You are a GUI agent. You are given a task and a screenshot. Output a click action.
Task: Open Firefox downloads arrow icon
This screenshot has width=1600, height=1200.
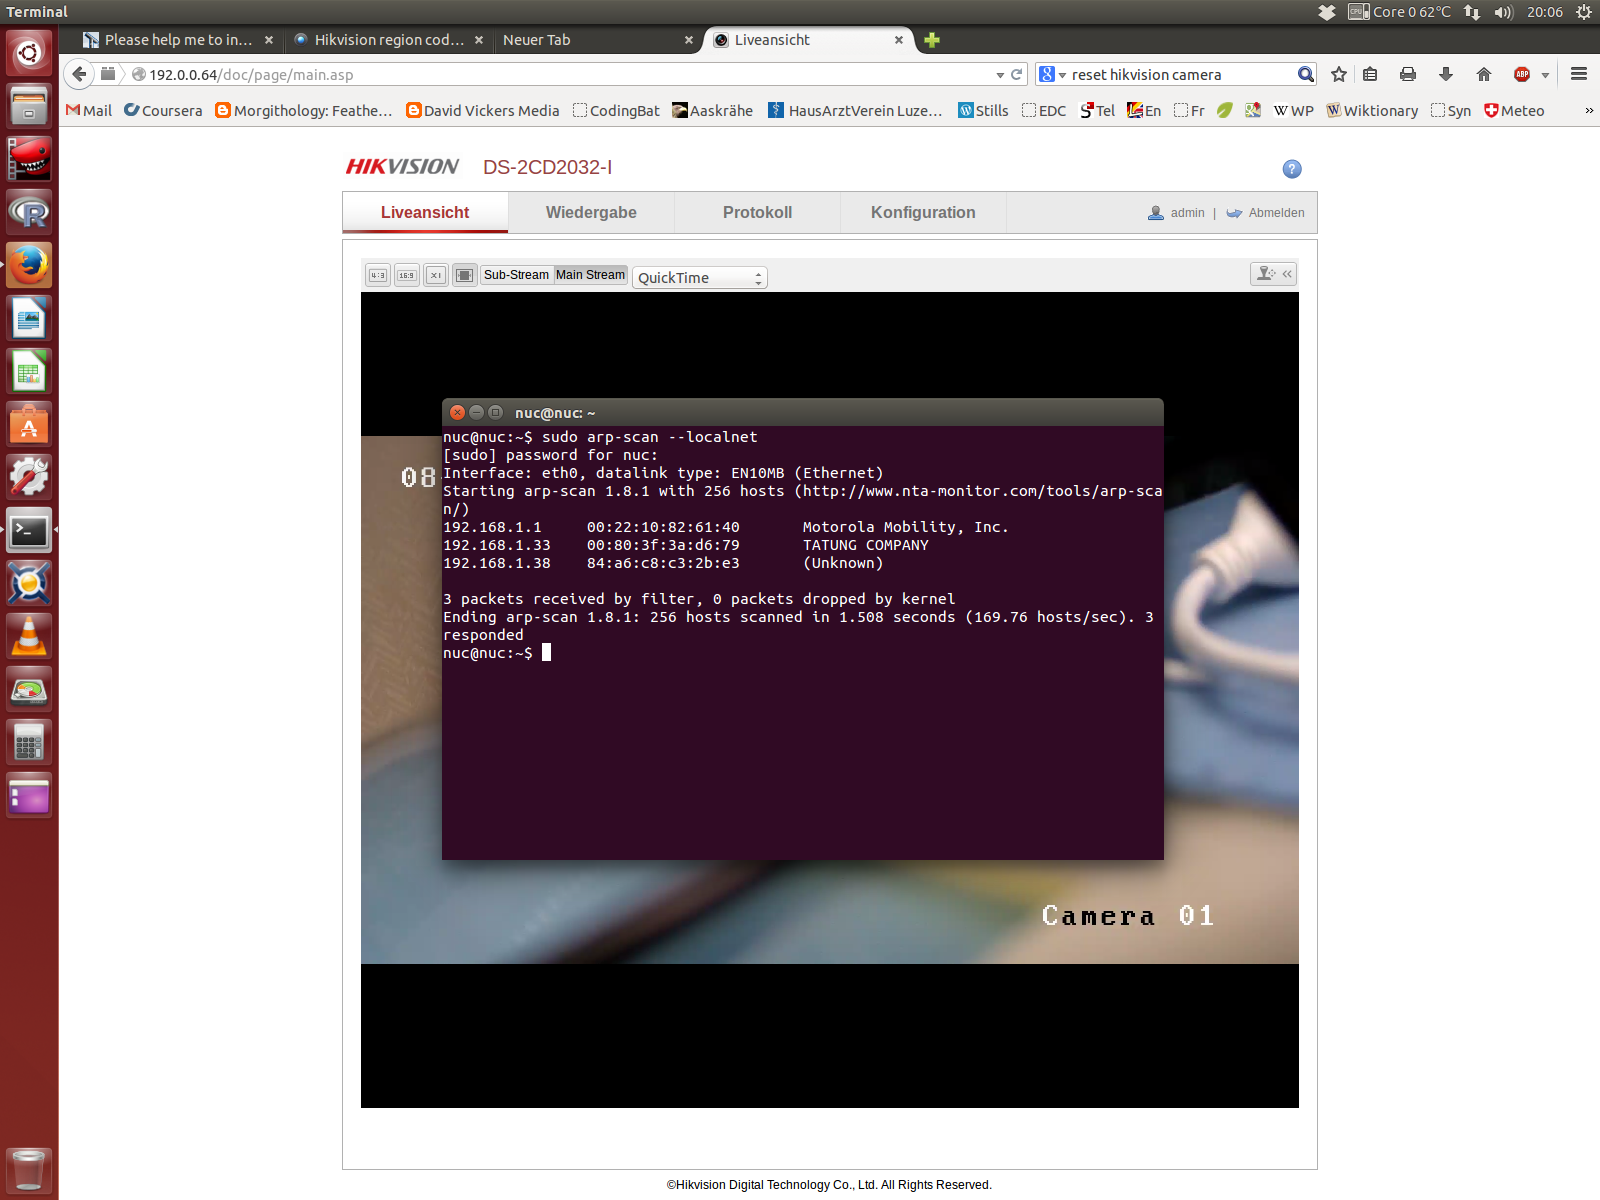point(1446,75)
